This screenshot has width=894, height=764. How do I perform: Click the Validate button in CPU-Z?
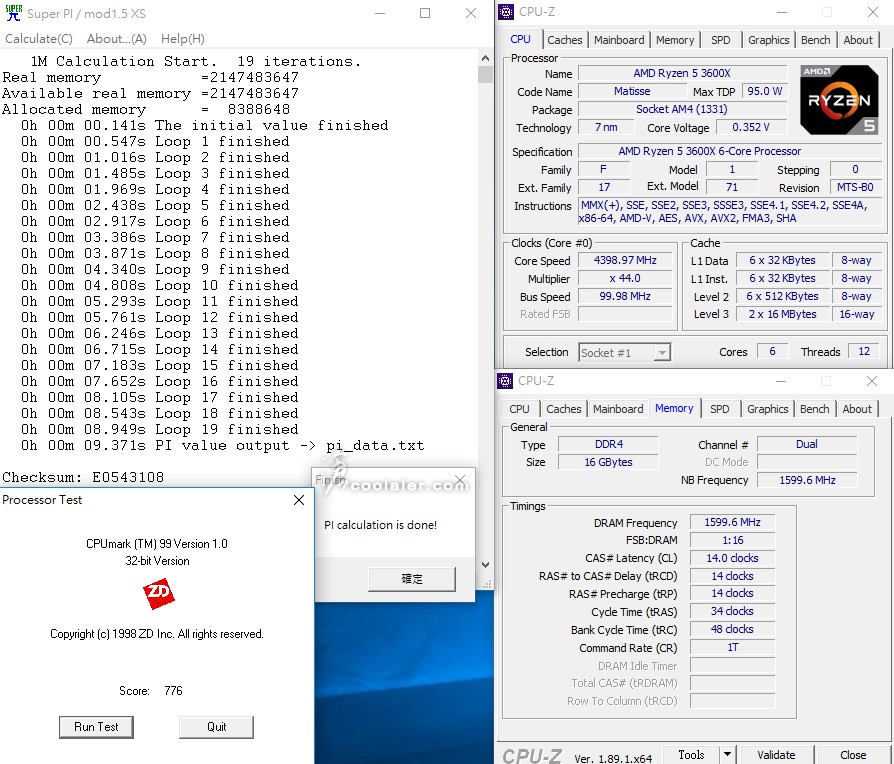[x=776, y=754]
